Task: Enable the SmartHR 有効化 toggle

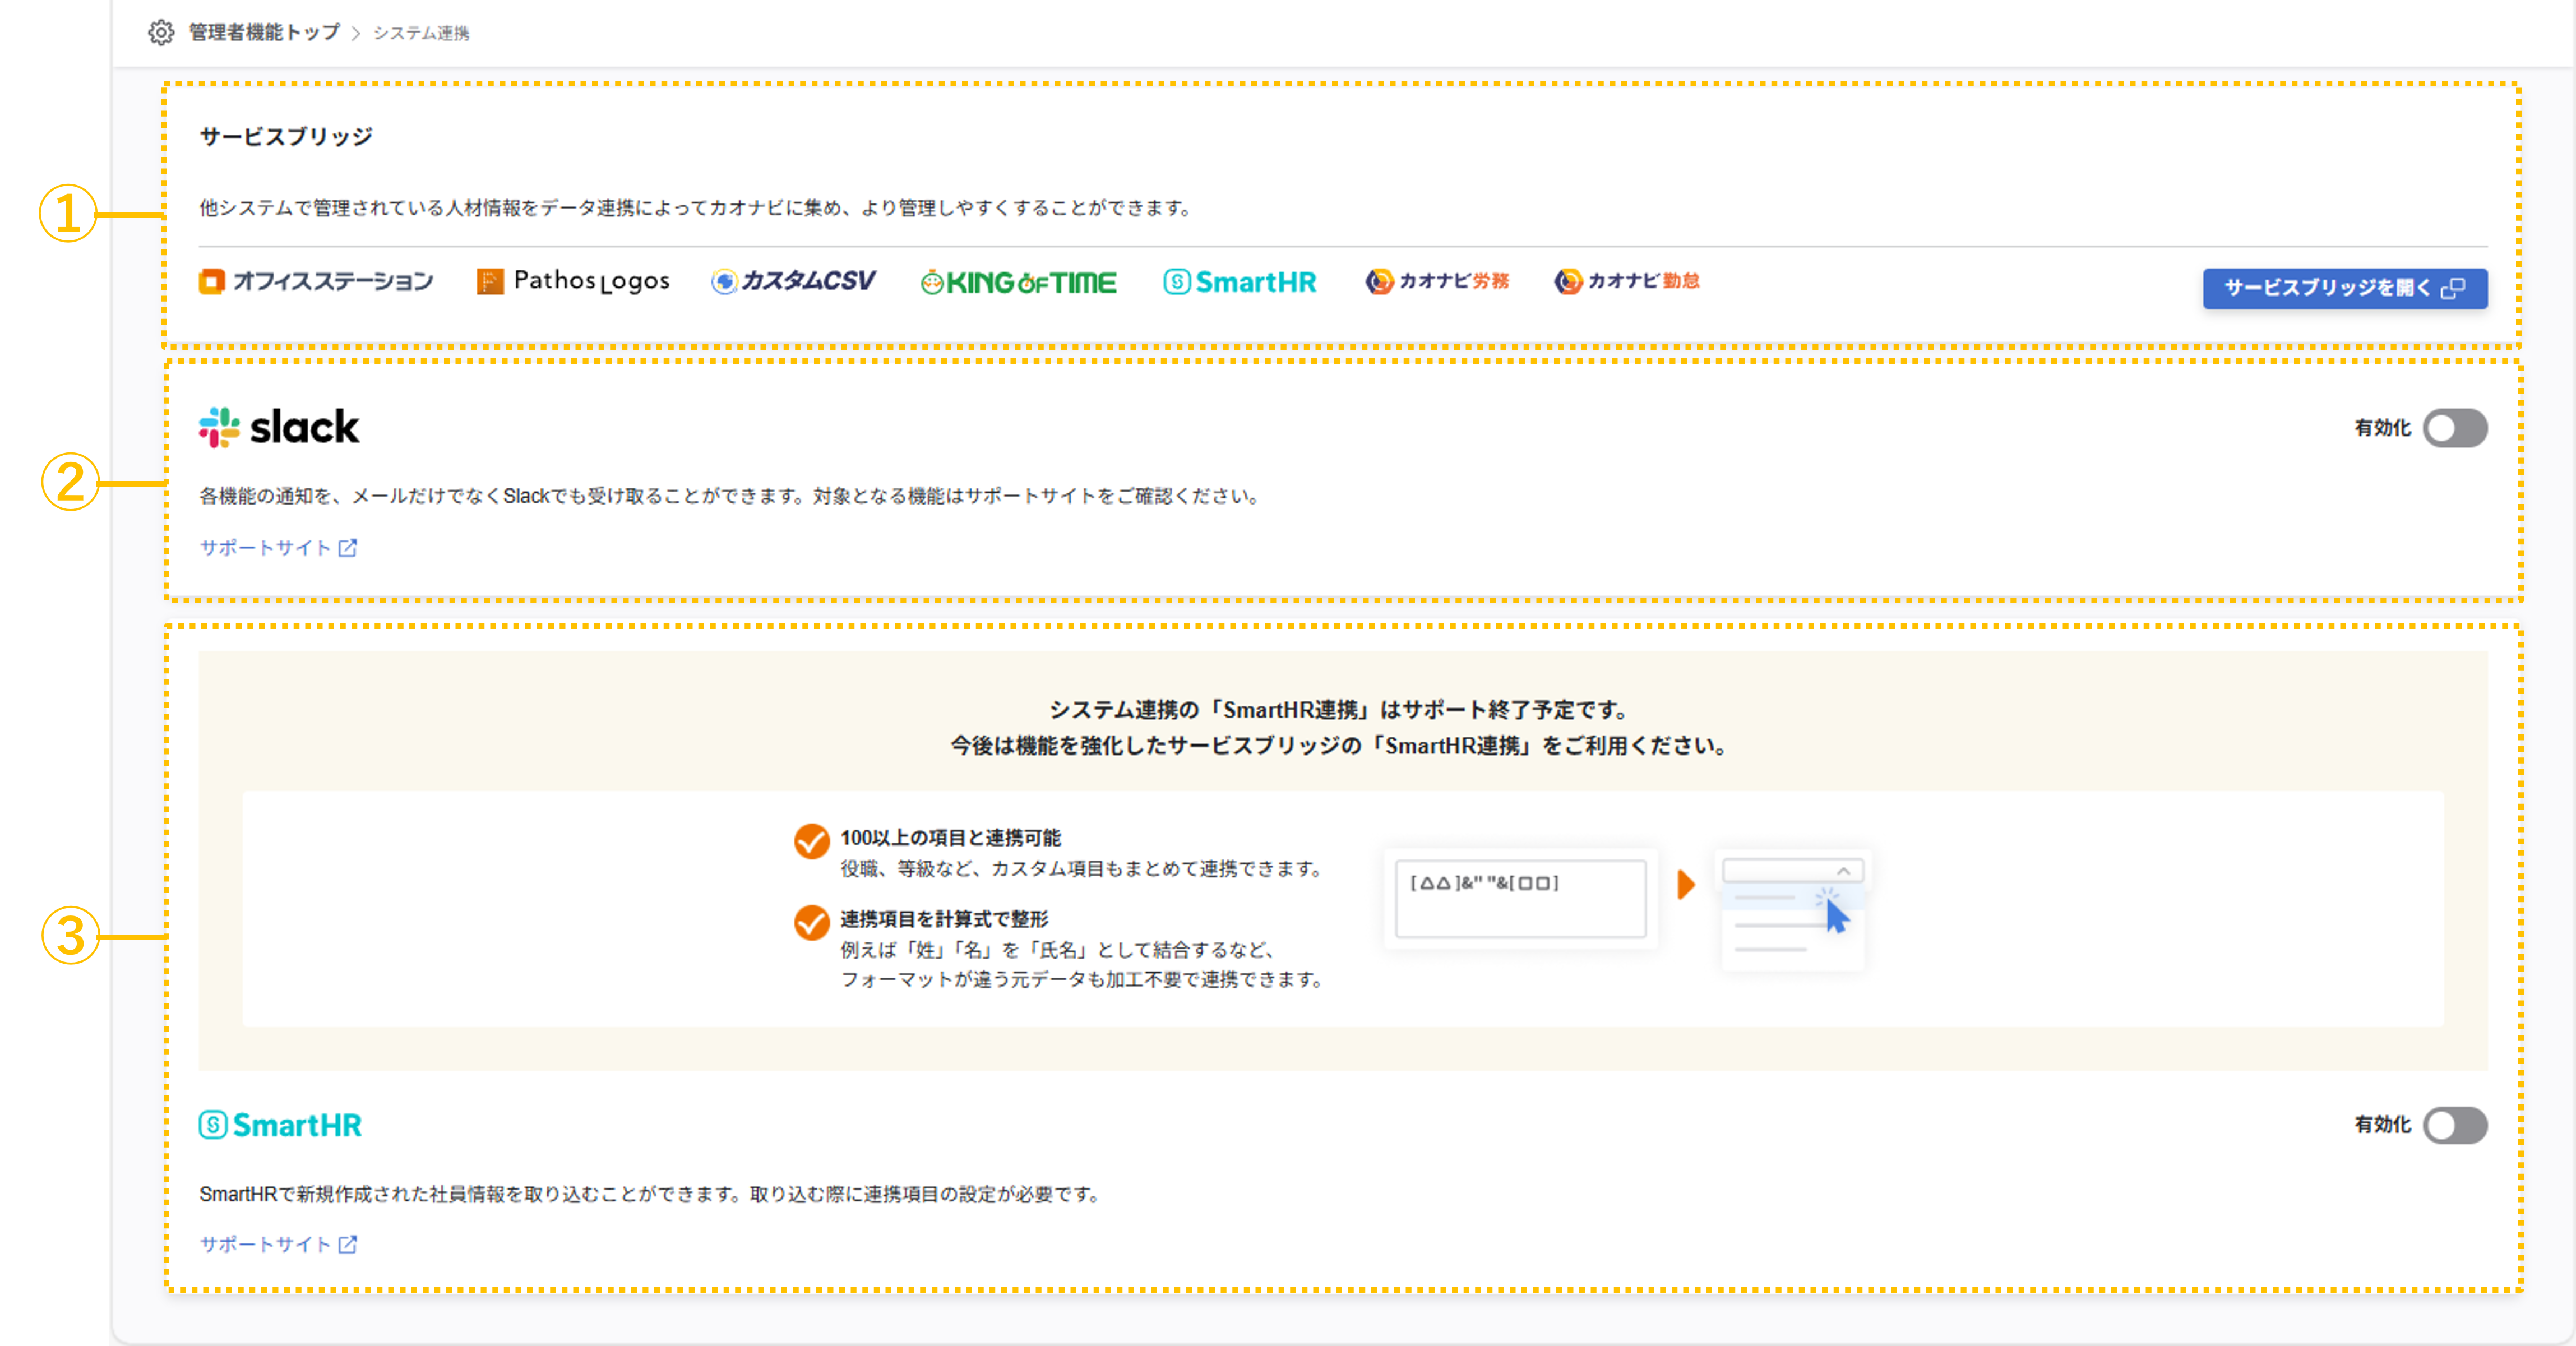Action: (2454, 1125)
